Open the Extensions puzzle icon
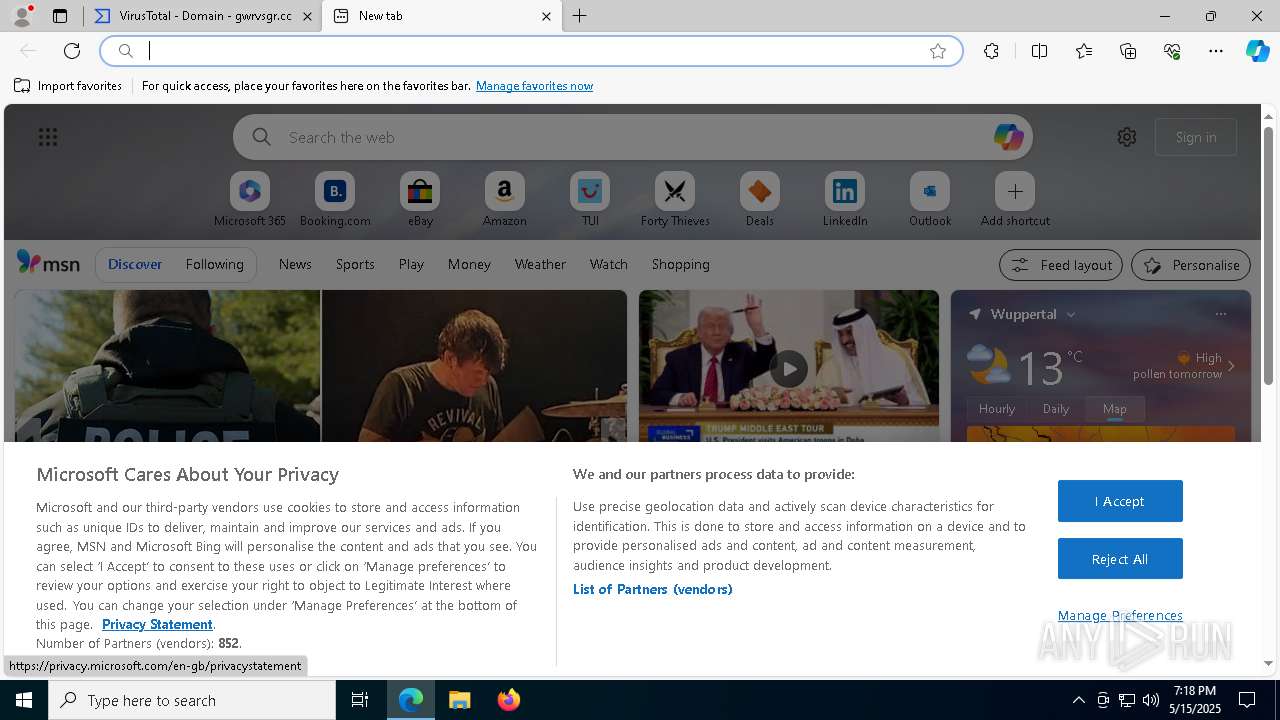Viewport: 1280px width, 720px height. (x=991, y=51)
